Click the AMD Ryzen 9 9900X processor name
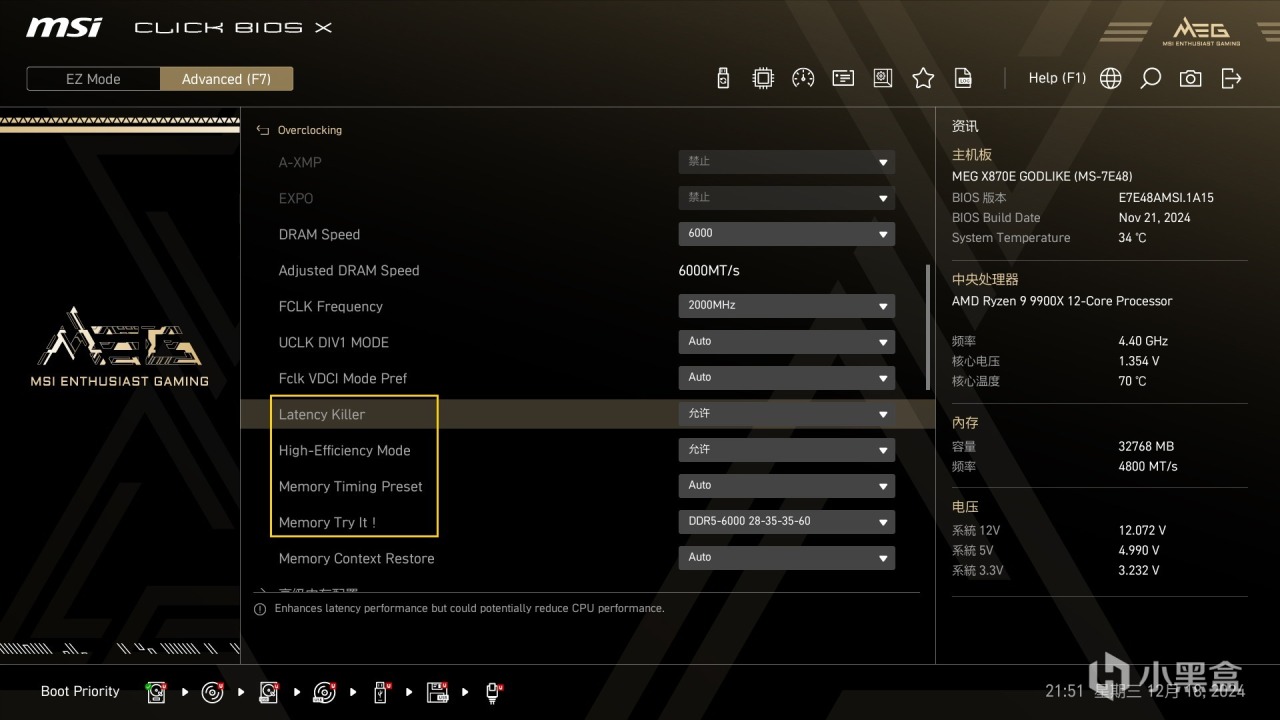 click(1062, 301)
